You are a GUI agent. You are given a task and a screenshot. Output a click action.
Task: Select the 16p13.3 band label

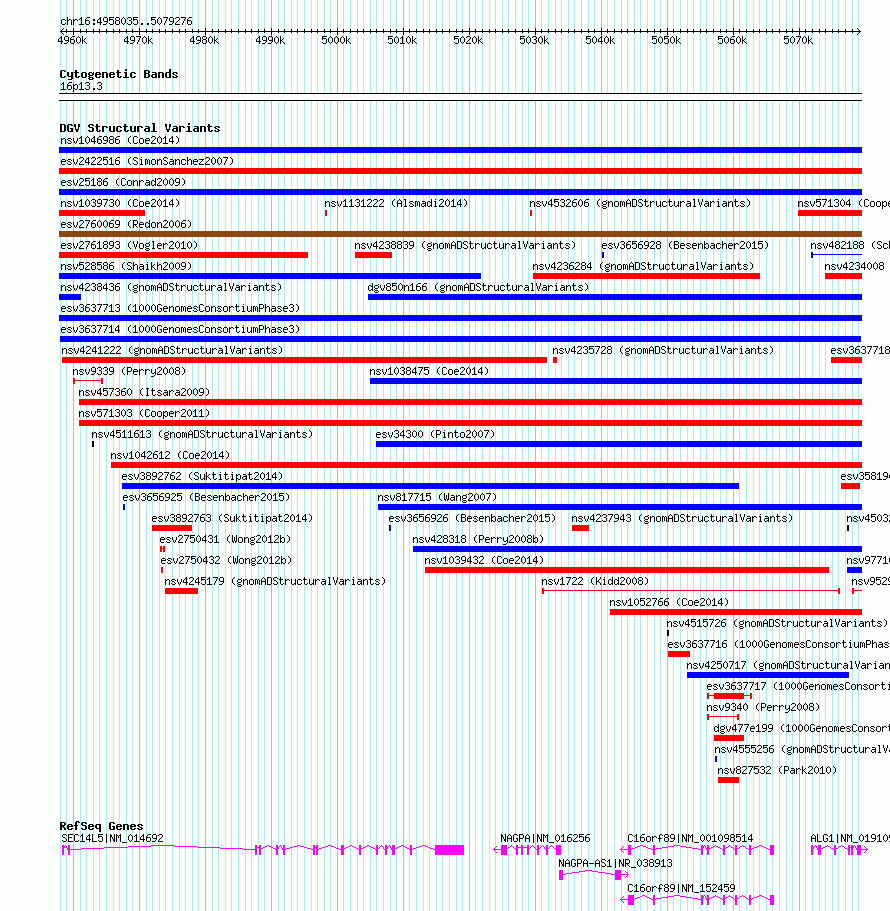click(x=81, y=87)
